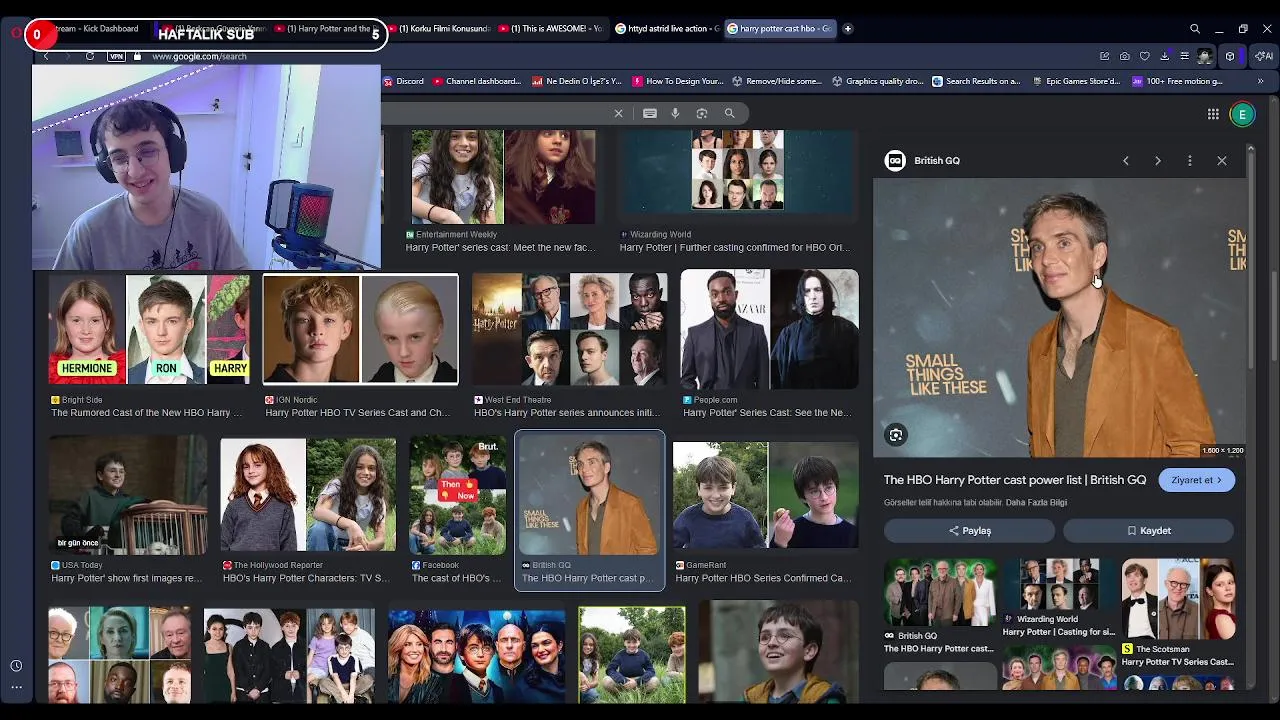
Task: Open Entertainment Weekly cast thumbnail
Action: click(x=503, y=177)
